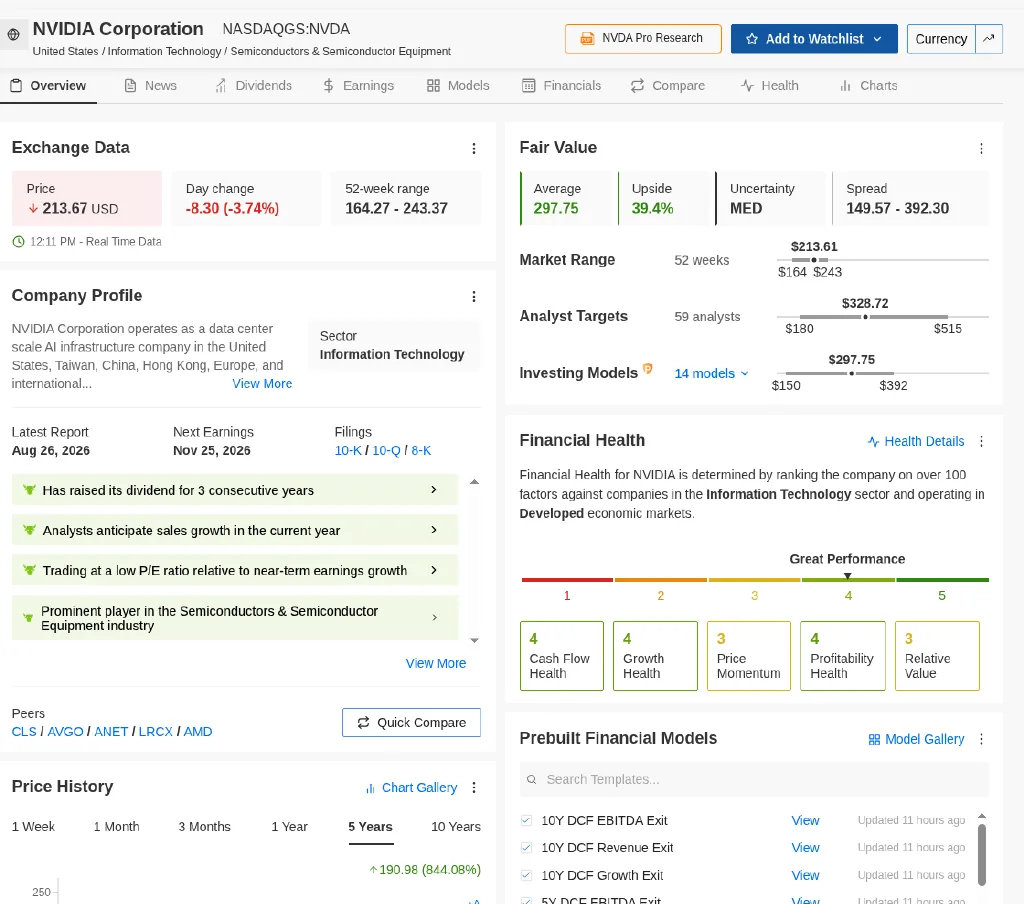This screenshot has height=904, width=1024.
Task: Open the Health tab
Action: (x=769, y=86)
